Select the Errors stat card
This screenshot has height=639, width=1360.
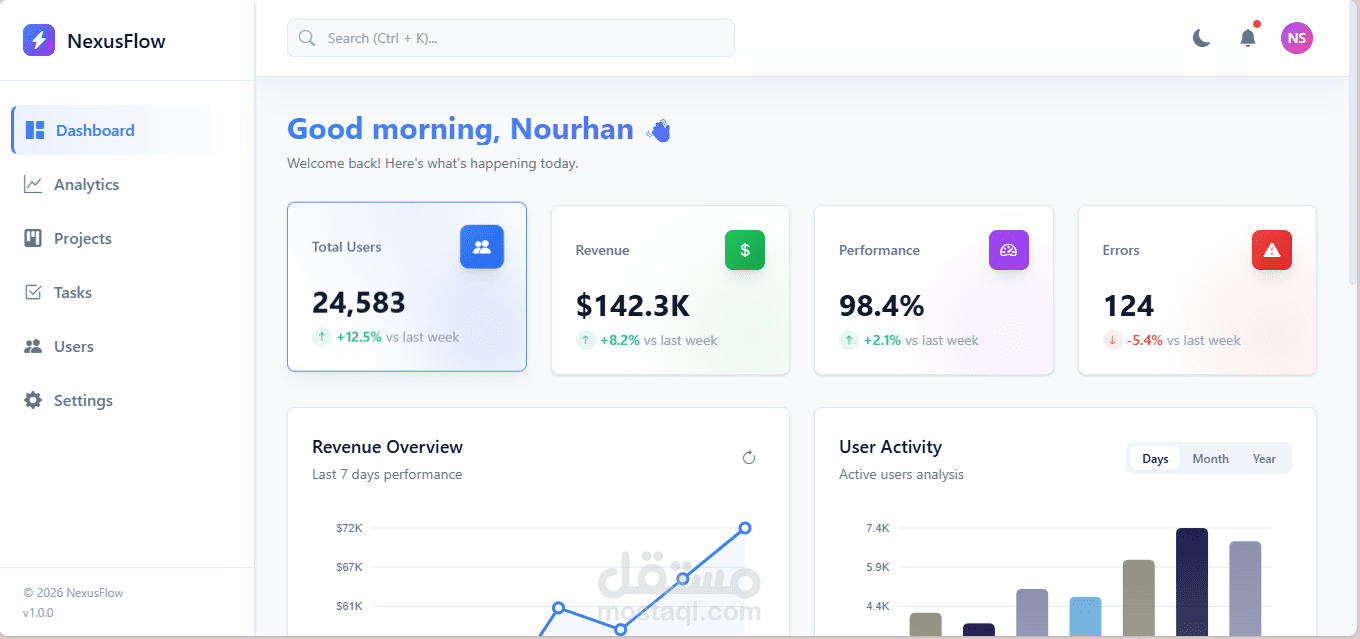[x=1197, y=290]
